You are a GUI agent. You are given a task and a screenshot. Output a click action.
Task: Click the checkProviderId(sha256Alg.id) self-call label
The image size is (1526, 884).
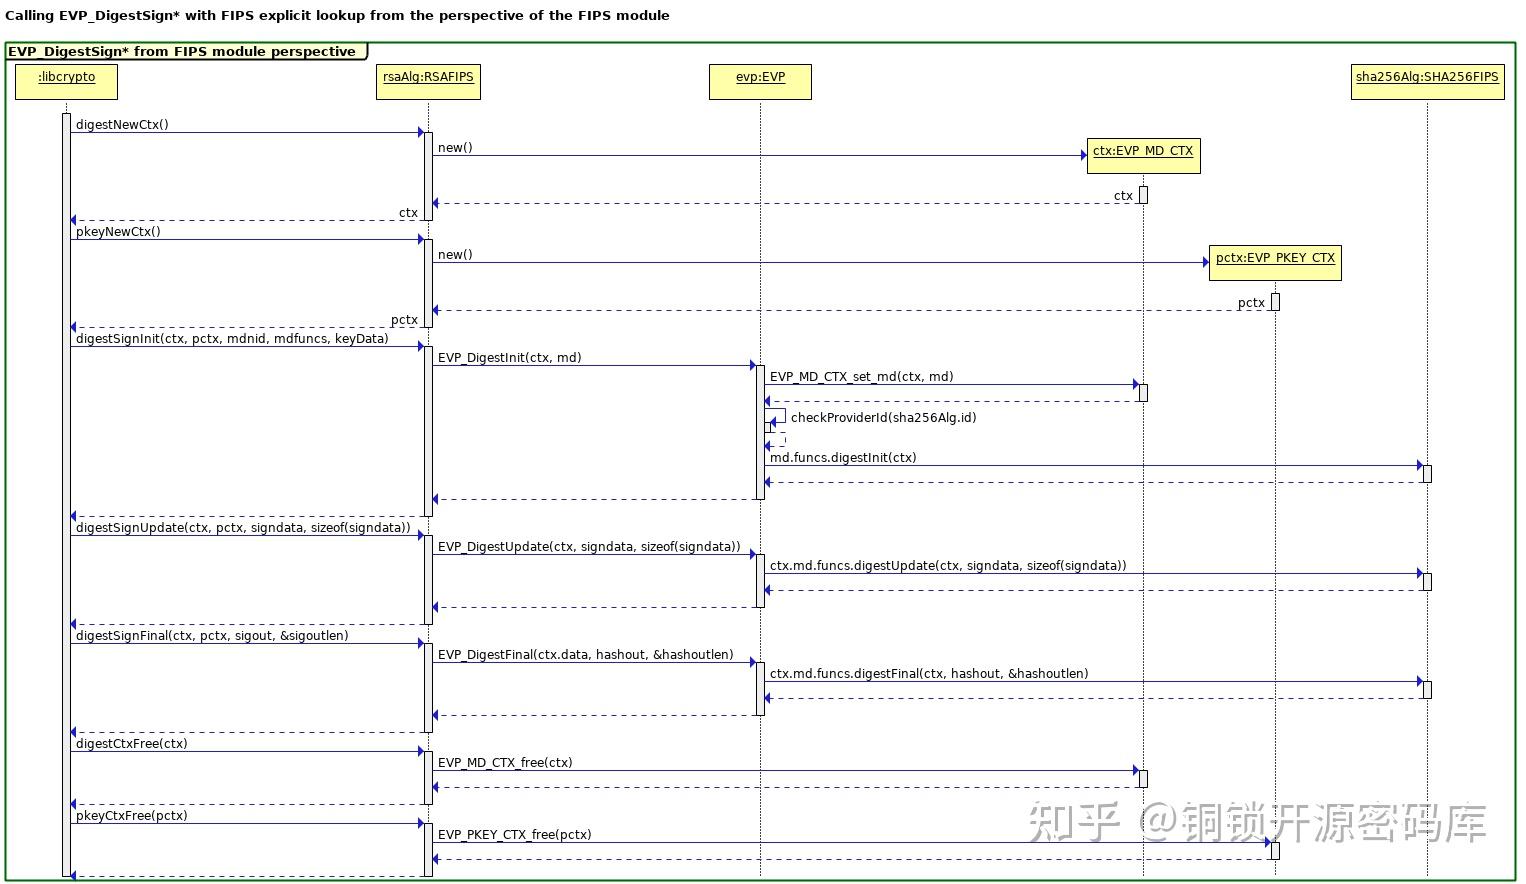[x=884, y=417]
